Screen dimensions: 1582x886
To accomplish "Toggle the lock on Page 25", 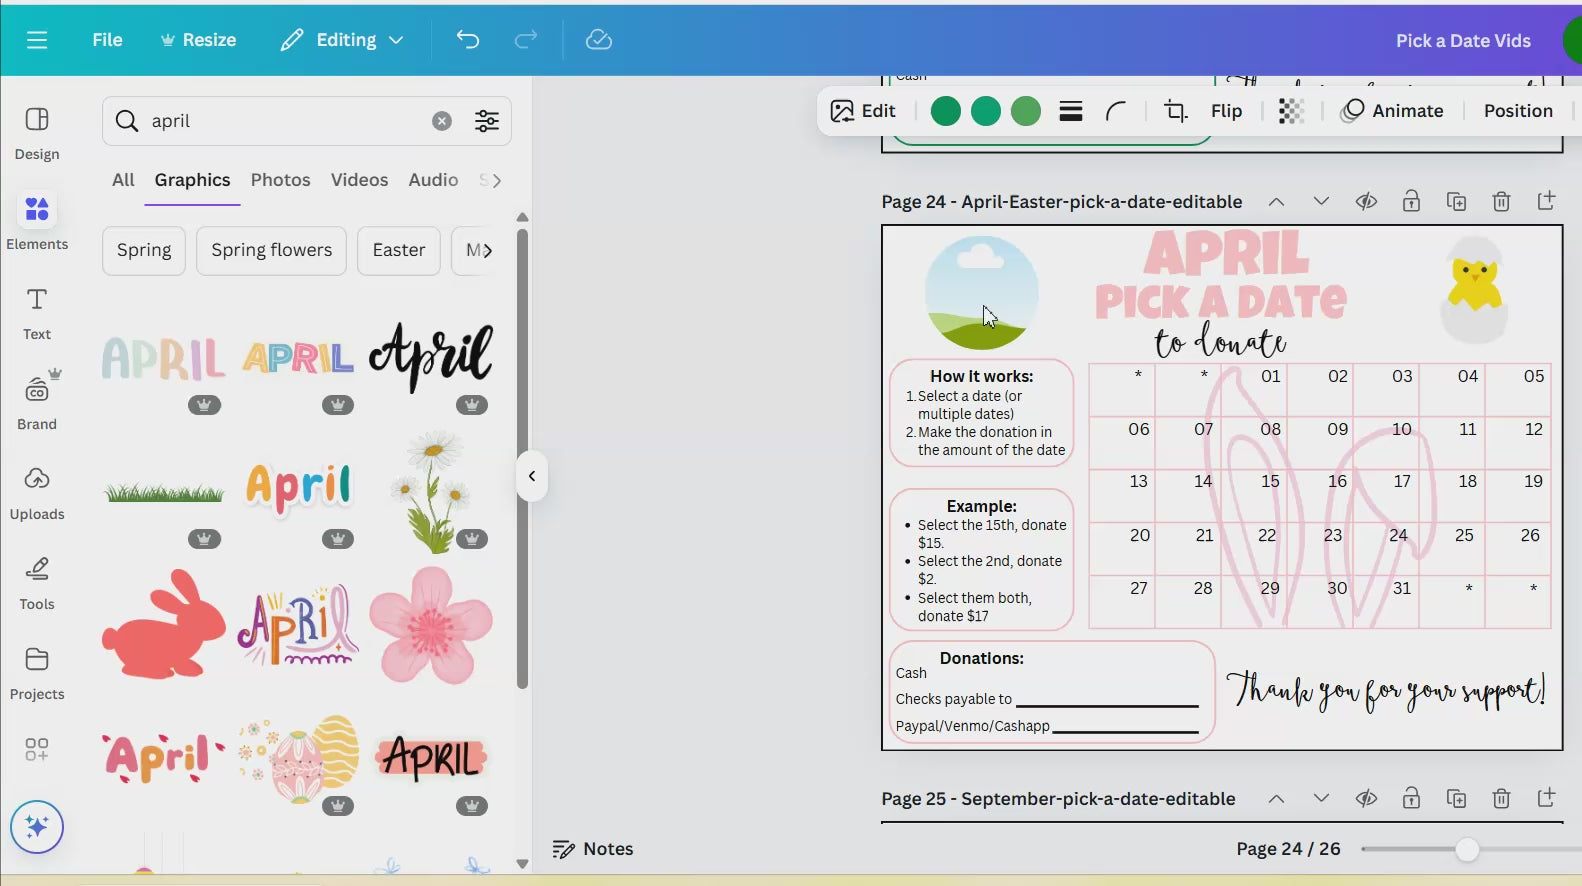I will [x=1411, y=799].
